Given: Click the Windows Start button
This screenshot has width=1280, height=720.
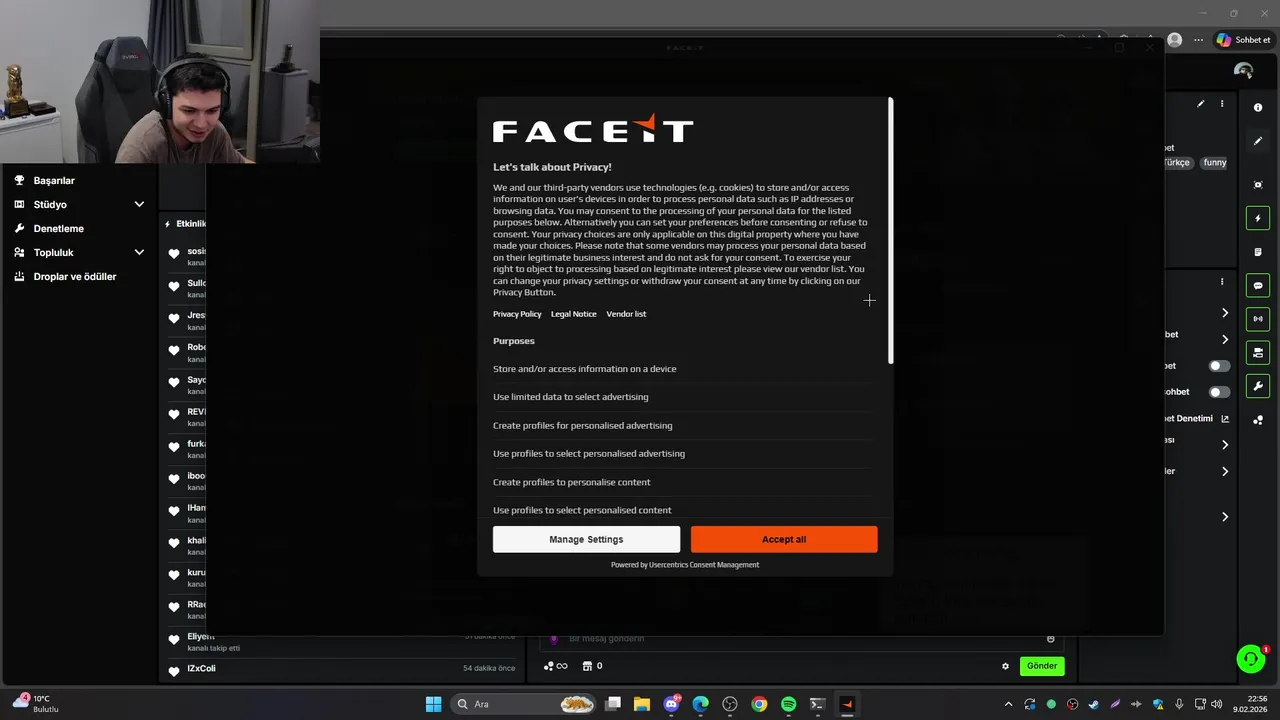Looking at the screenshot, I should pyautogui.click(x=433, y=704).
